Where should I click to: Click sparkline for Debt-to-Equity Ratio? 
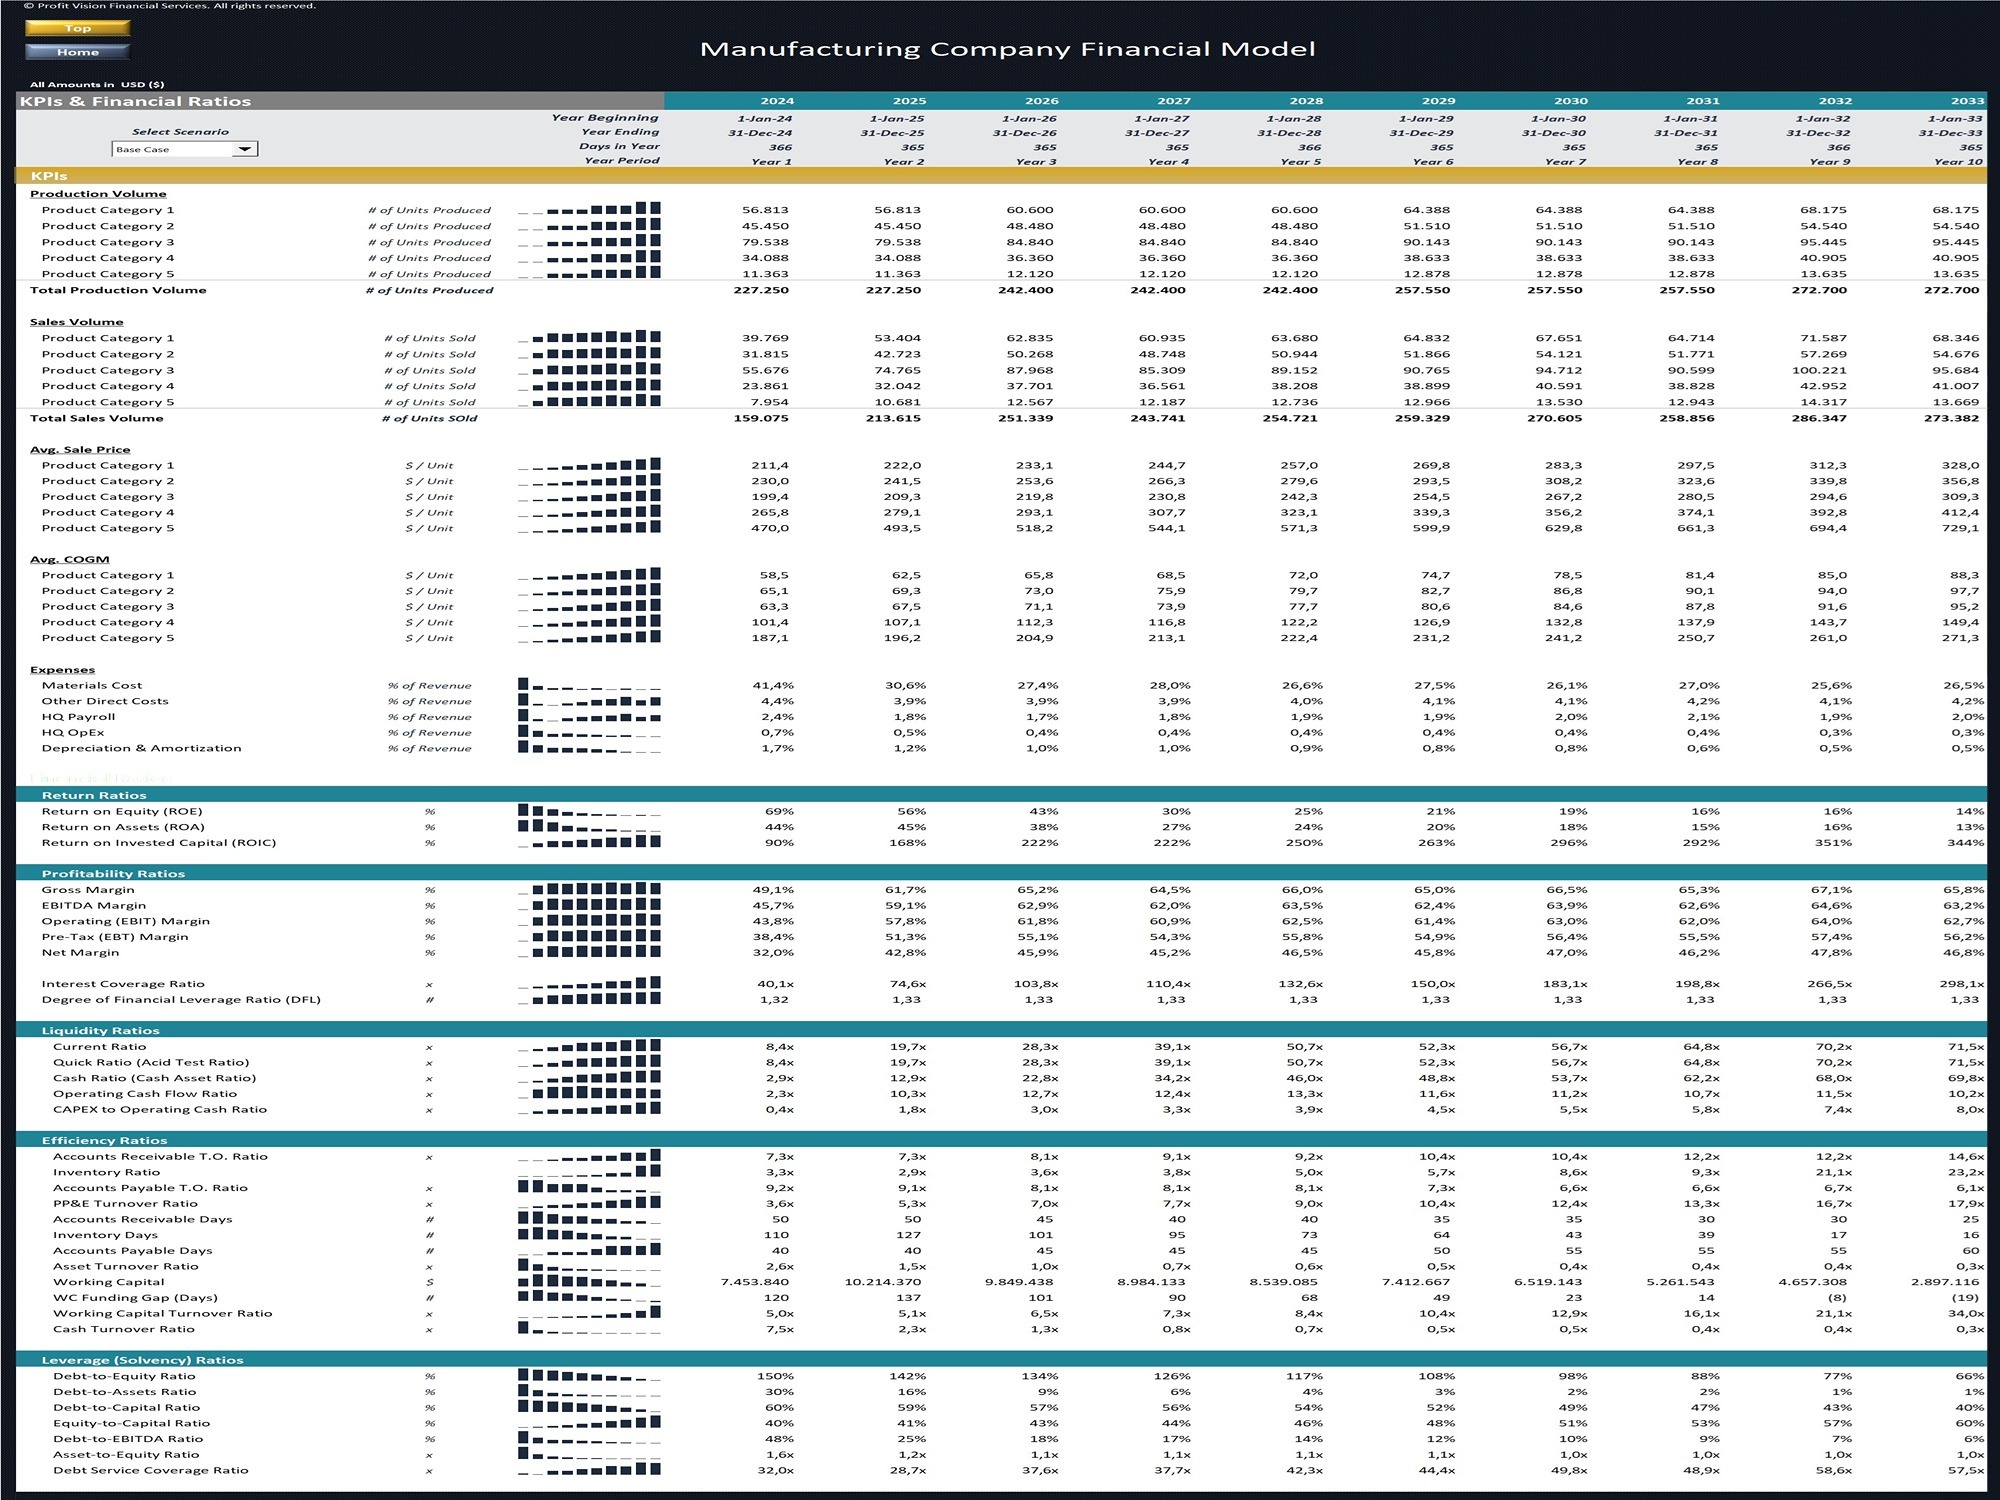[590, 1376]
